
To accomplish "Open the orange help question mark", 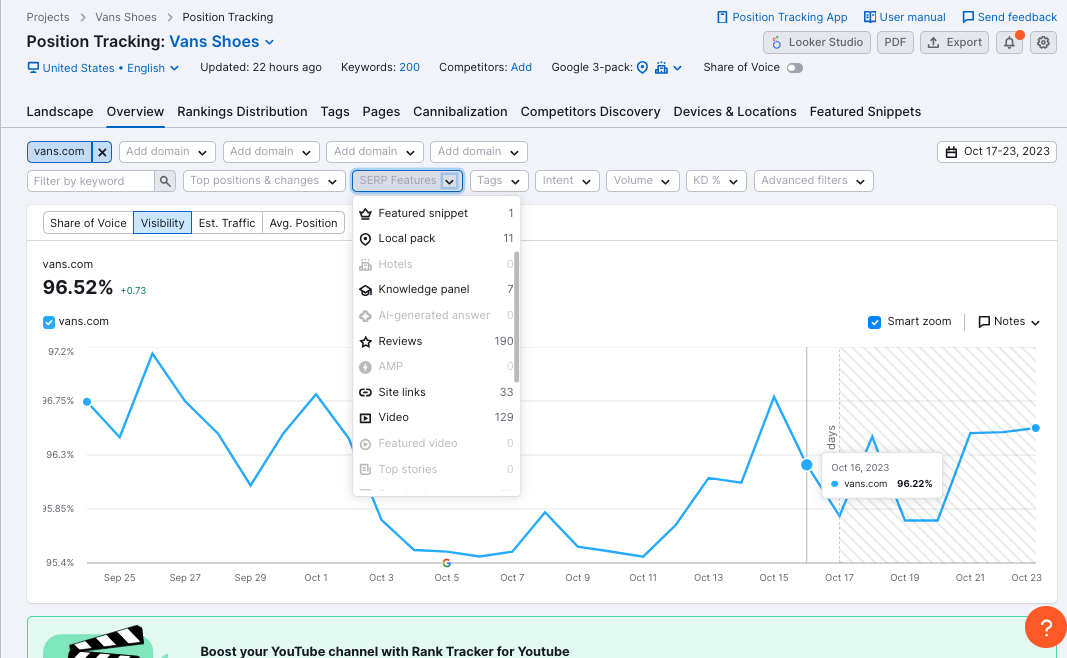I will 1045,628.
